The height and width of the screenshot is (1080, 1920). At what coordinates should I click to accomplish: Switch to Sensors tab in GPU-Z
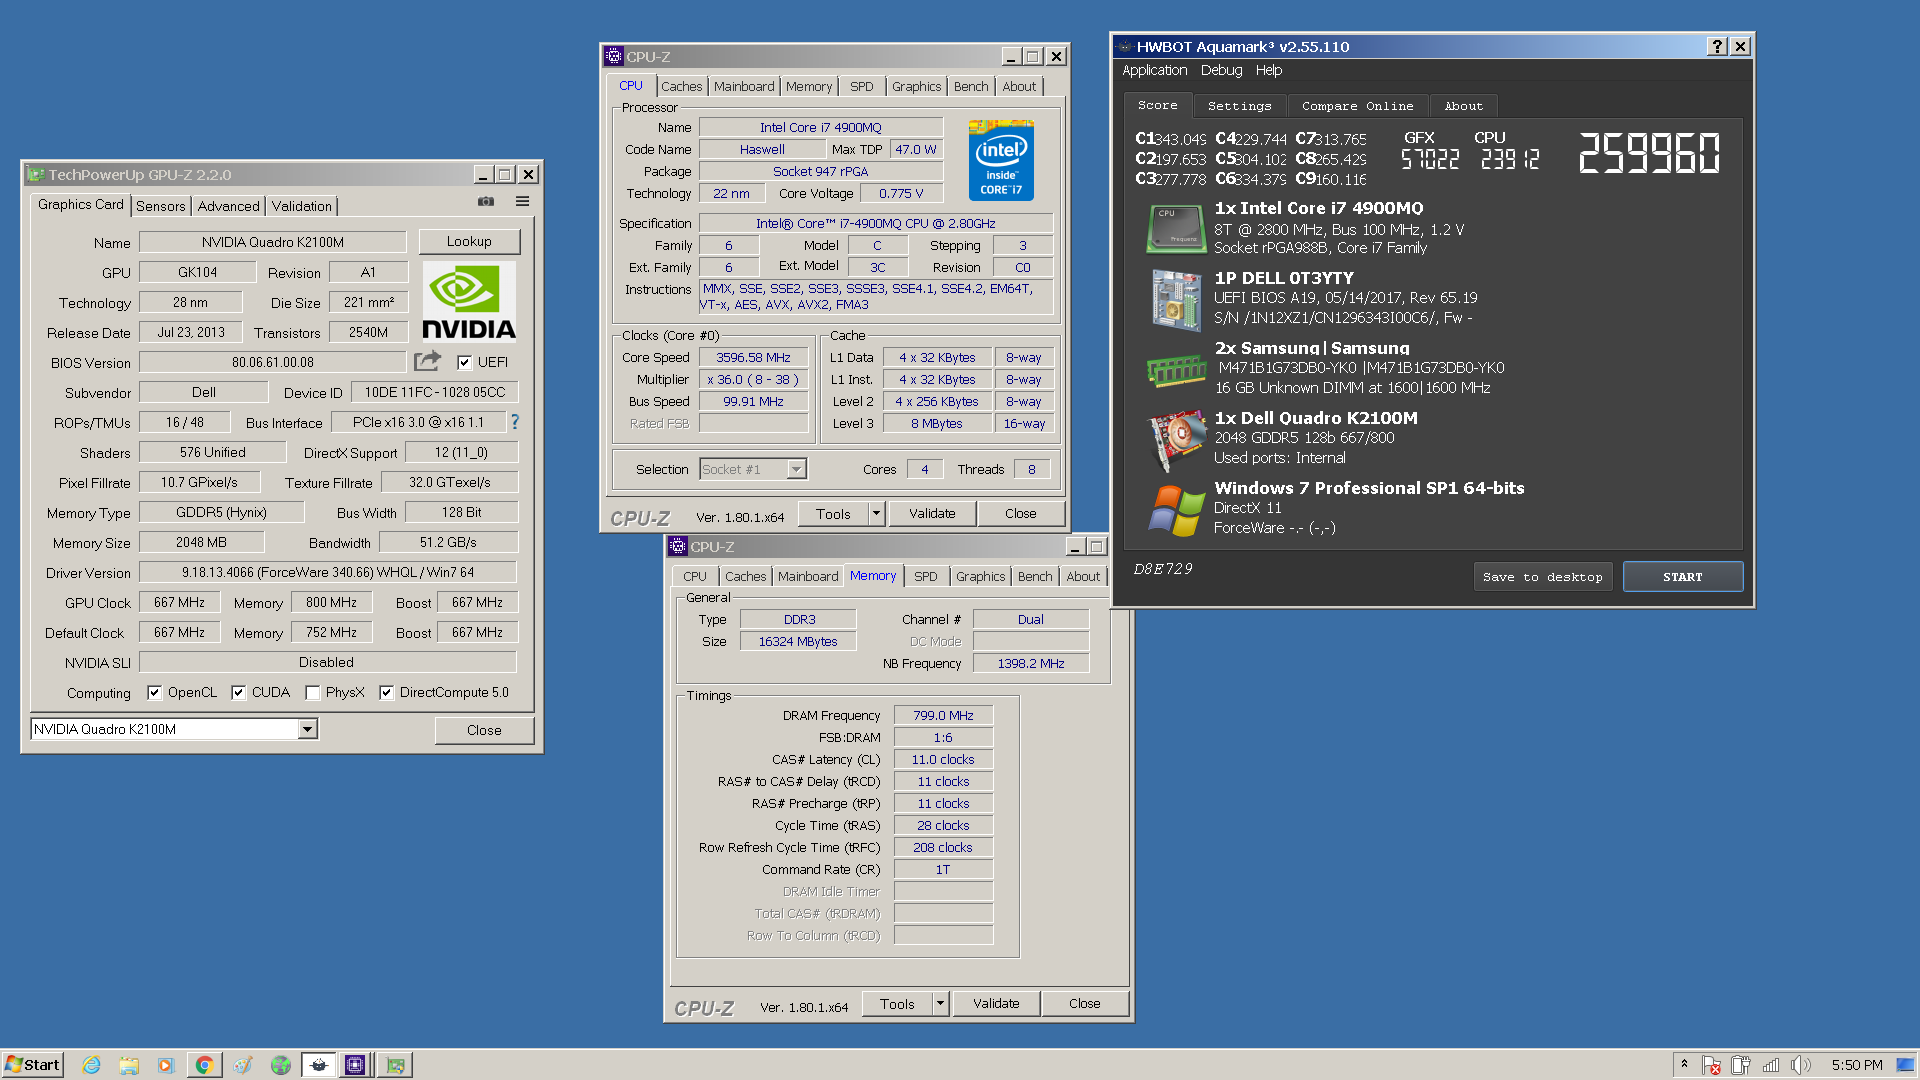(161, 206)
